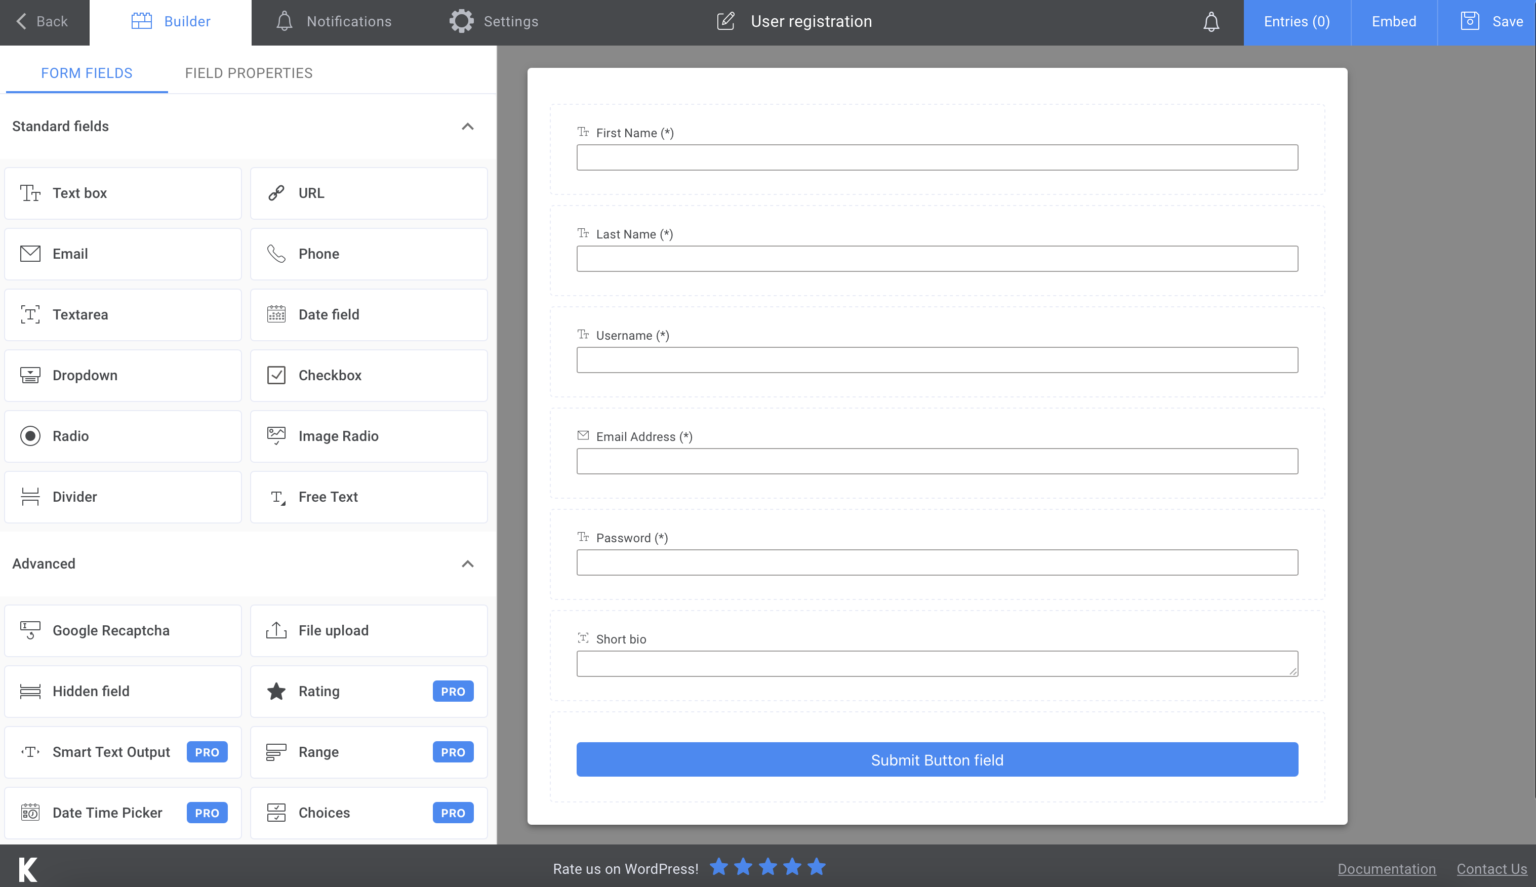
Task: Open the Documentation link
Action: pyautogui.click(x=1386, y=869)
